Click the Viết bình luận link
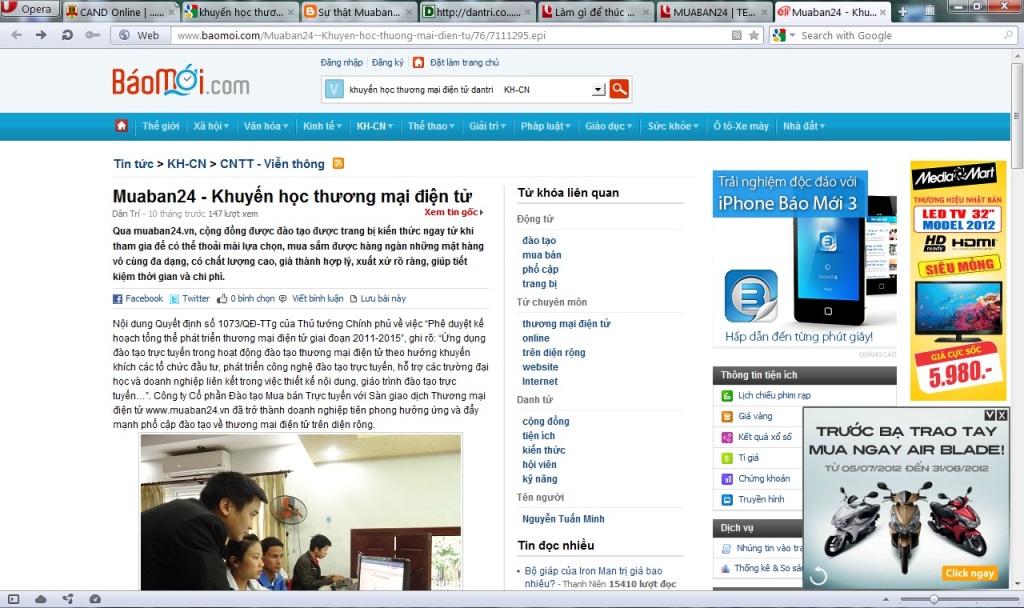Screen dimensions: 1024x608 tap(317, 298)
